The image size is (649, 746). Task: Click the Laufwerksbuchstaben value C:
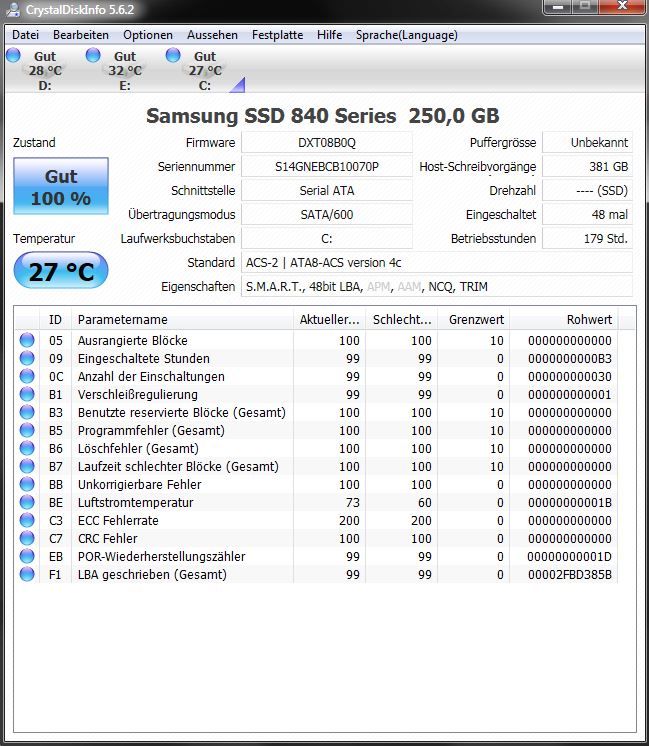coord(327,238)
